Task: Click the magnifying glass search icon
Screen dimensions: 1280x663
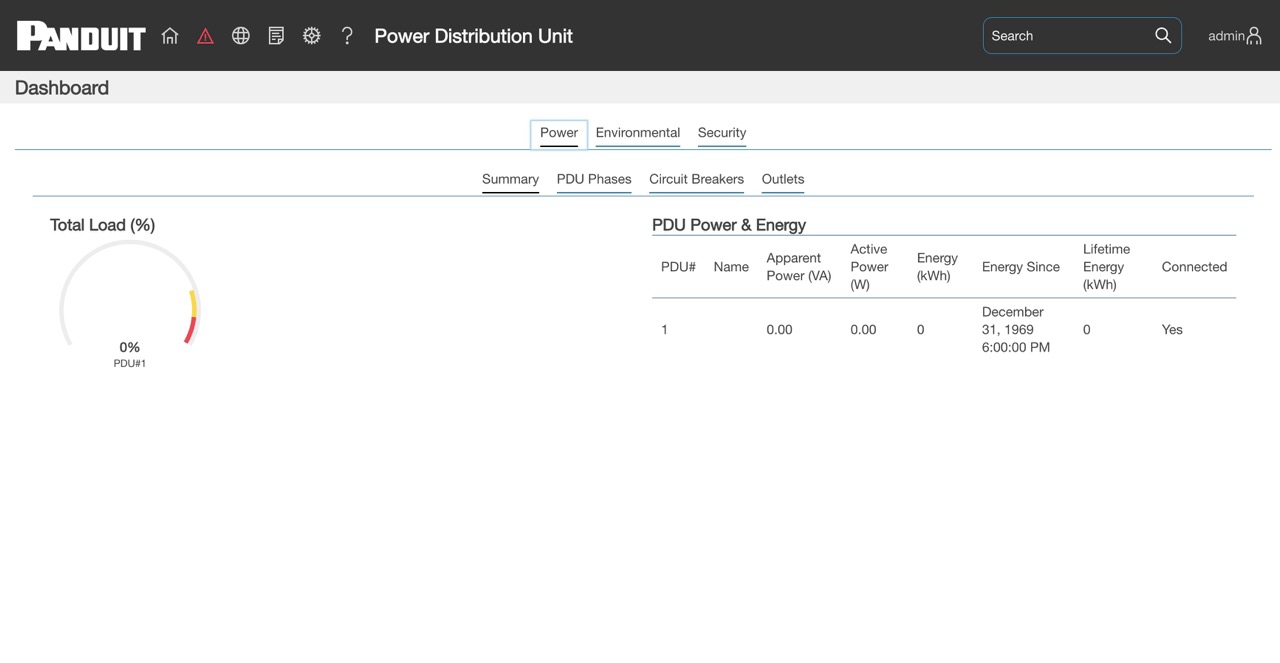Action: (x=1163, y=35)
